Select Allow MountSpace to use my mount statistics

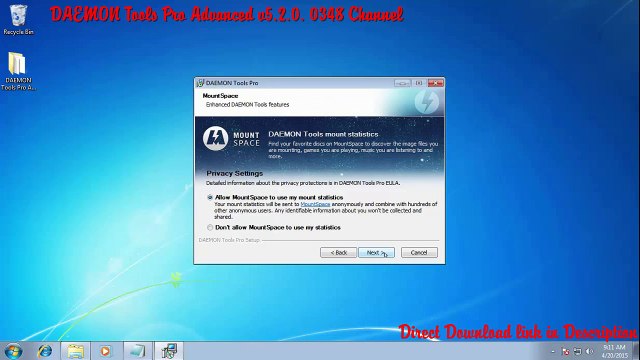coord(210,197)
